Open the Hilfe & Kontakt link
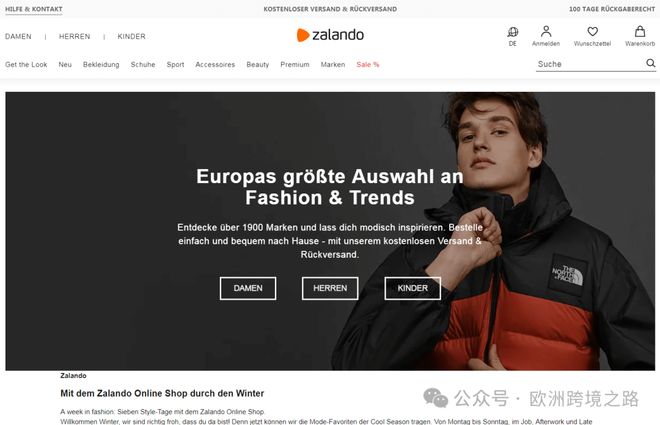 click(34, 9)
